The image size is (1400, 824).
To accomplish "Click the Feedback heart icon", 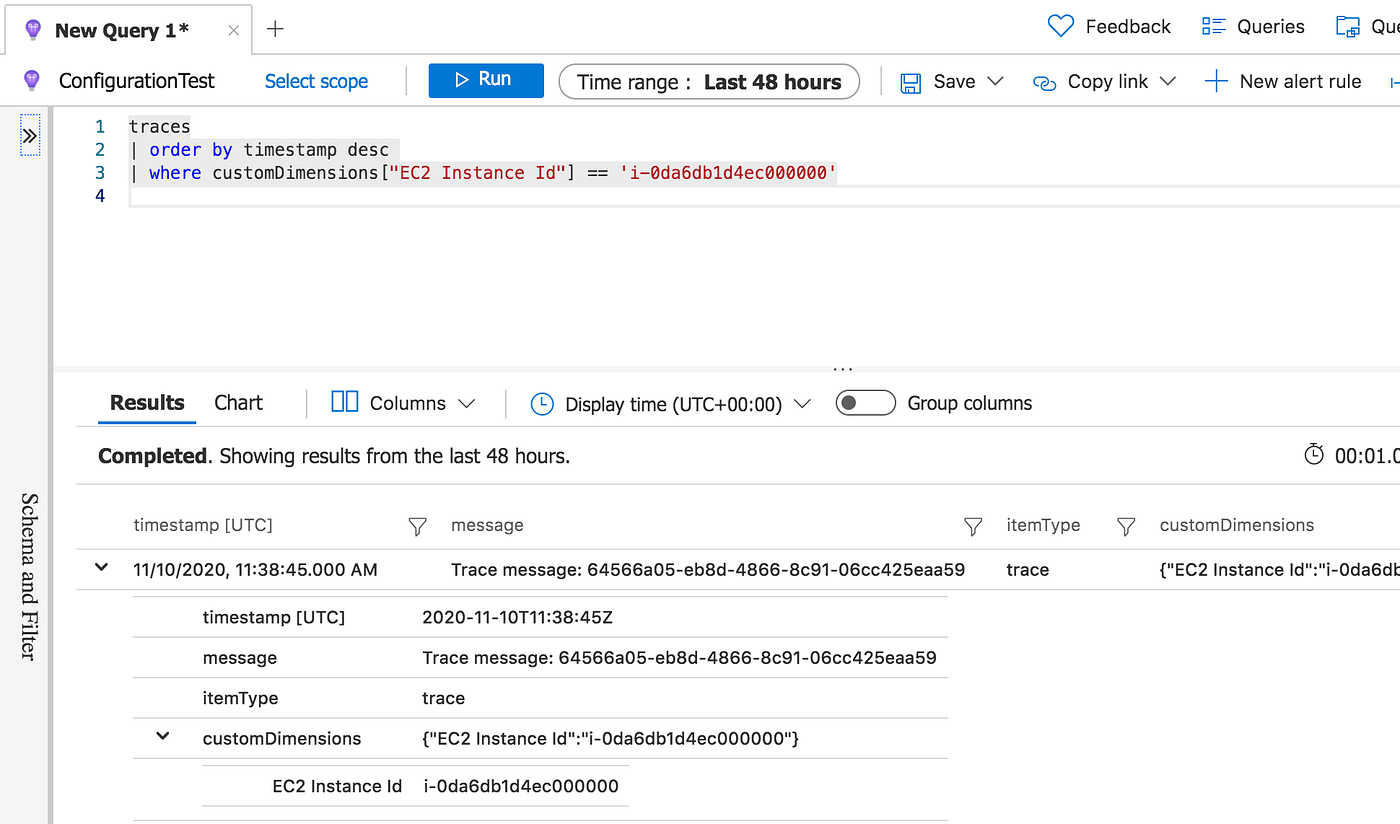I will point(1060,26).
